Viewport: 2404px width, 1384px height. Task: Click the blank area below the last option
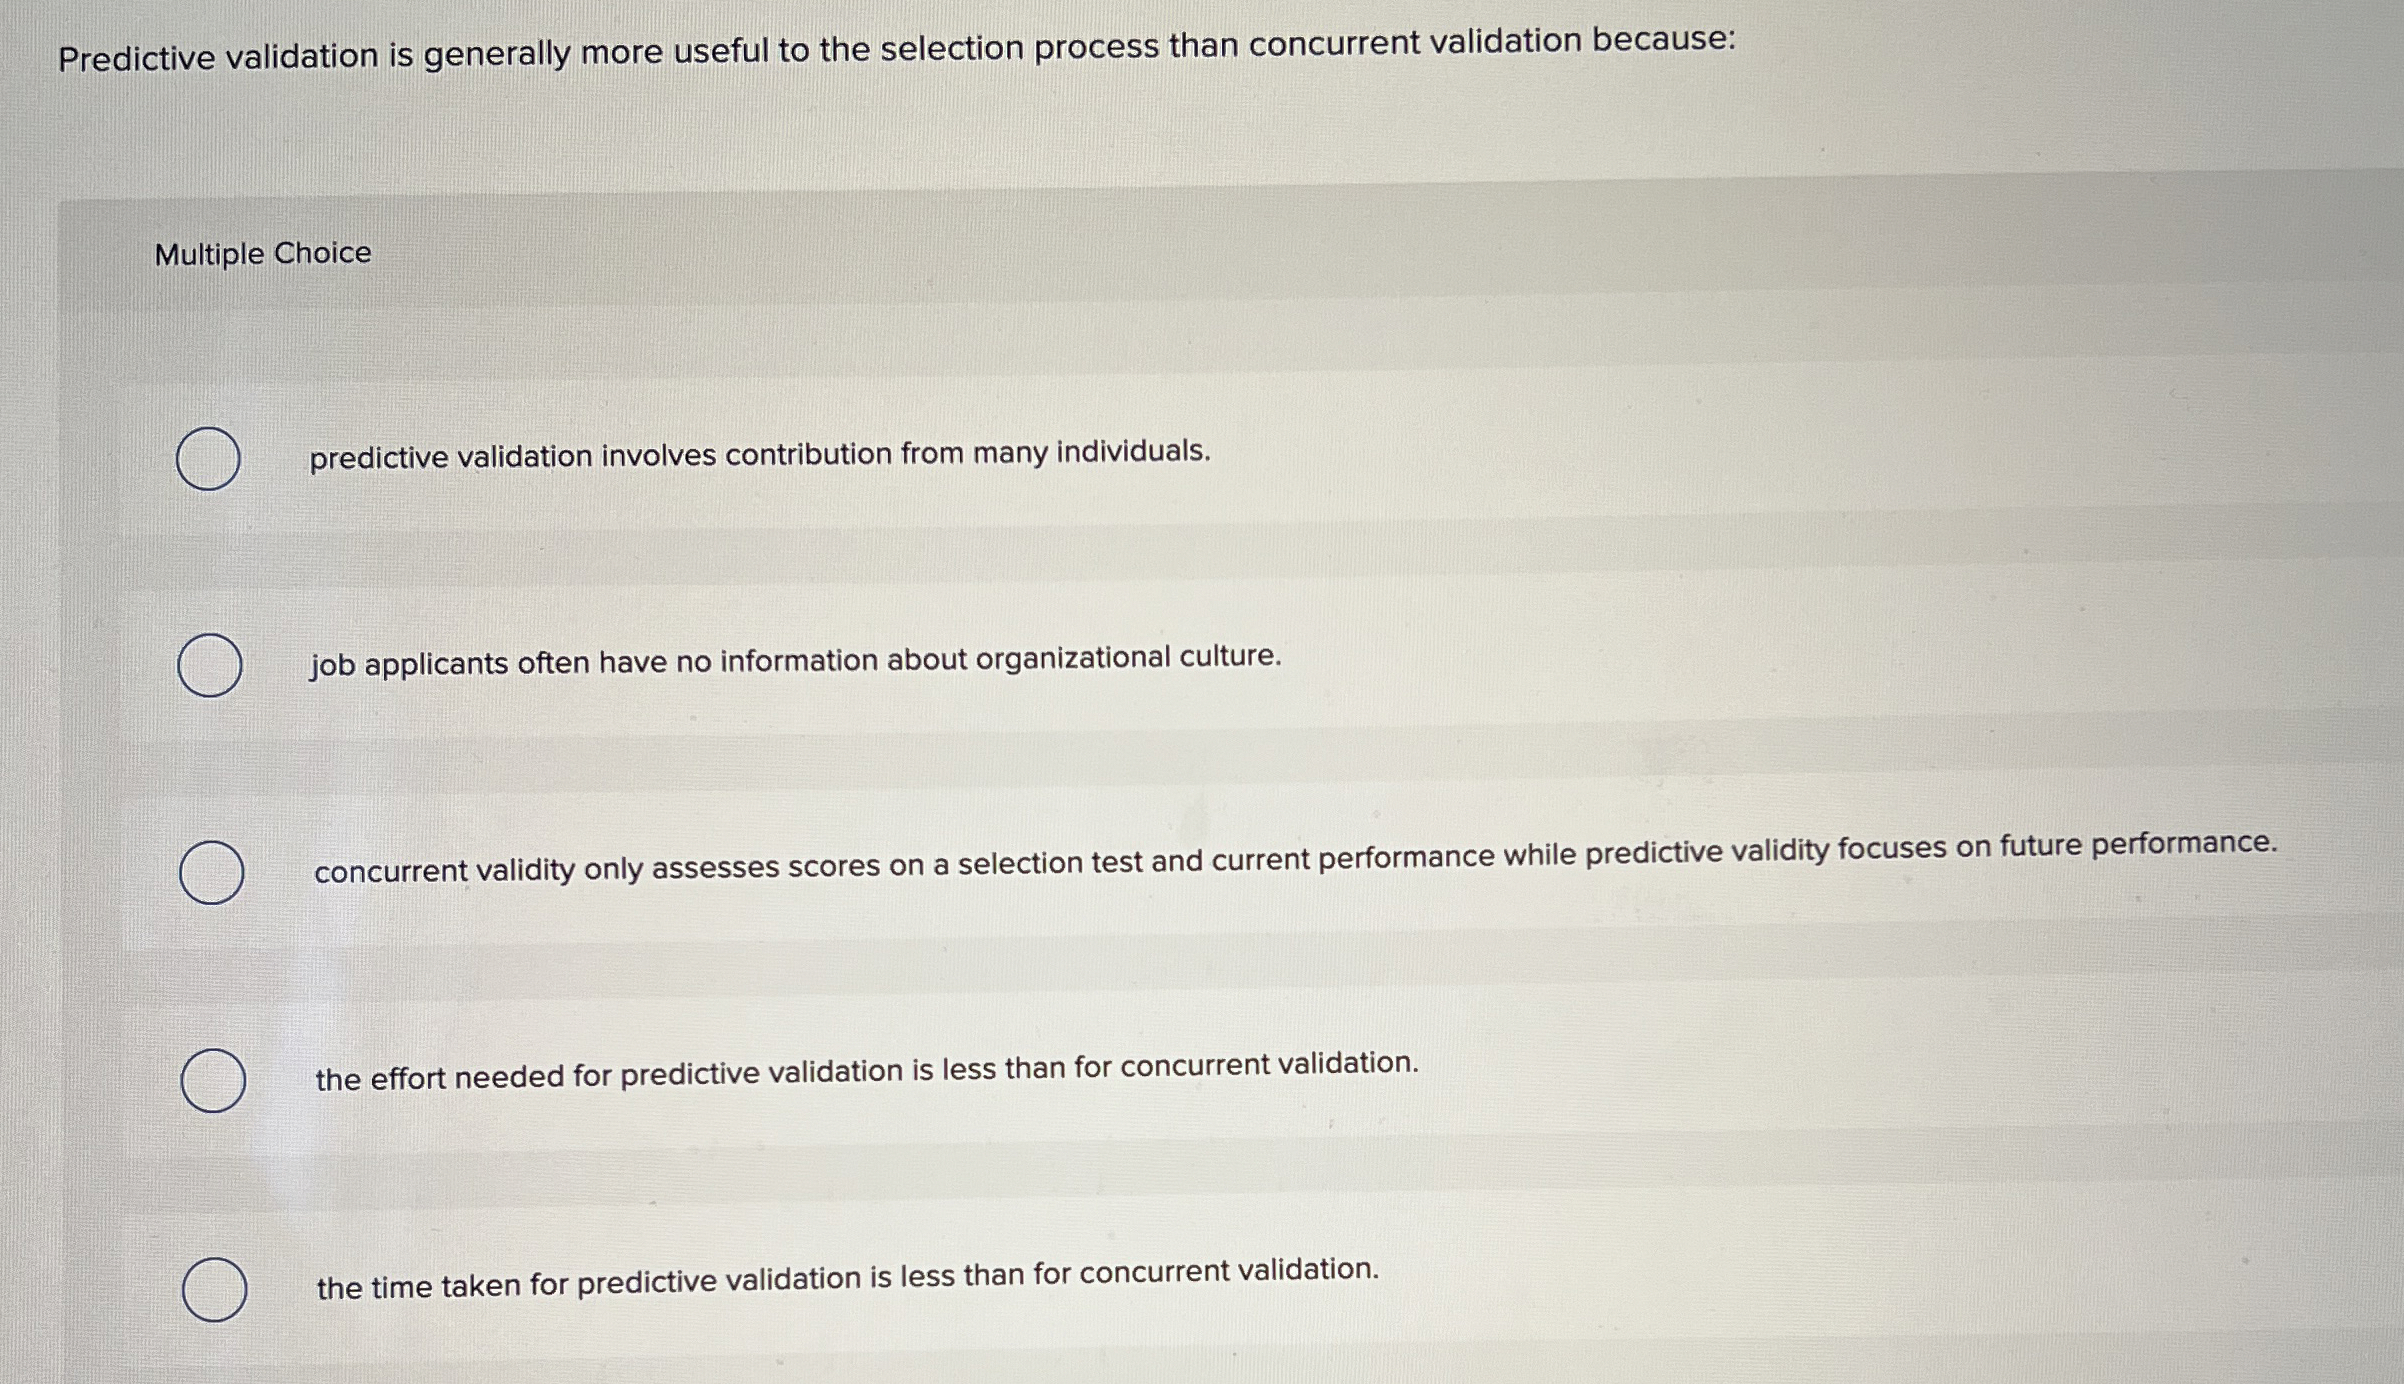[1200, 1360]
